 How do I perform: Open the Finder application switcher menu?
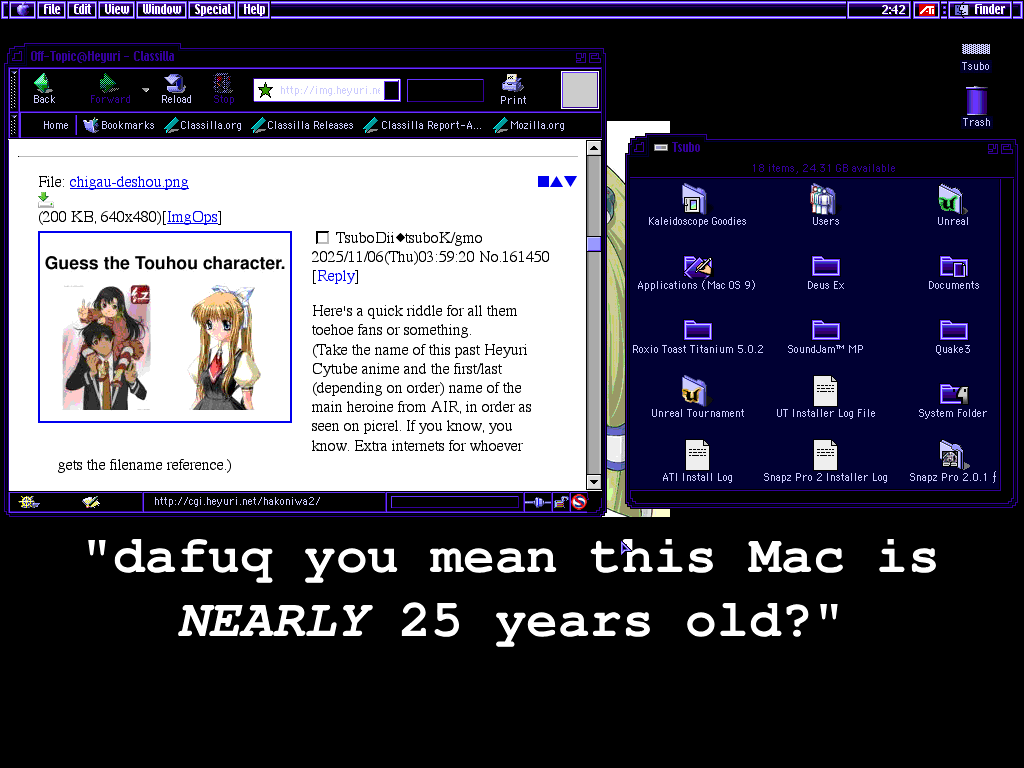980,9
